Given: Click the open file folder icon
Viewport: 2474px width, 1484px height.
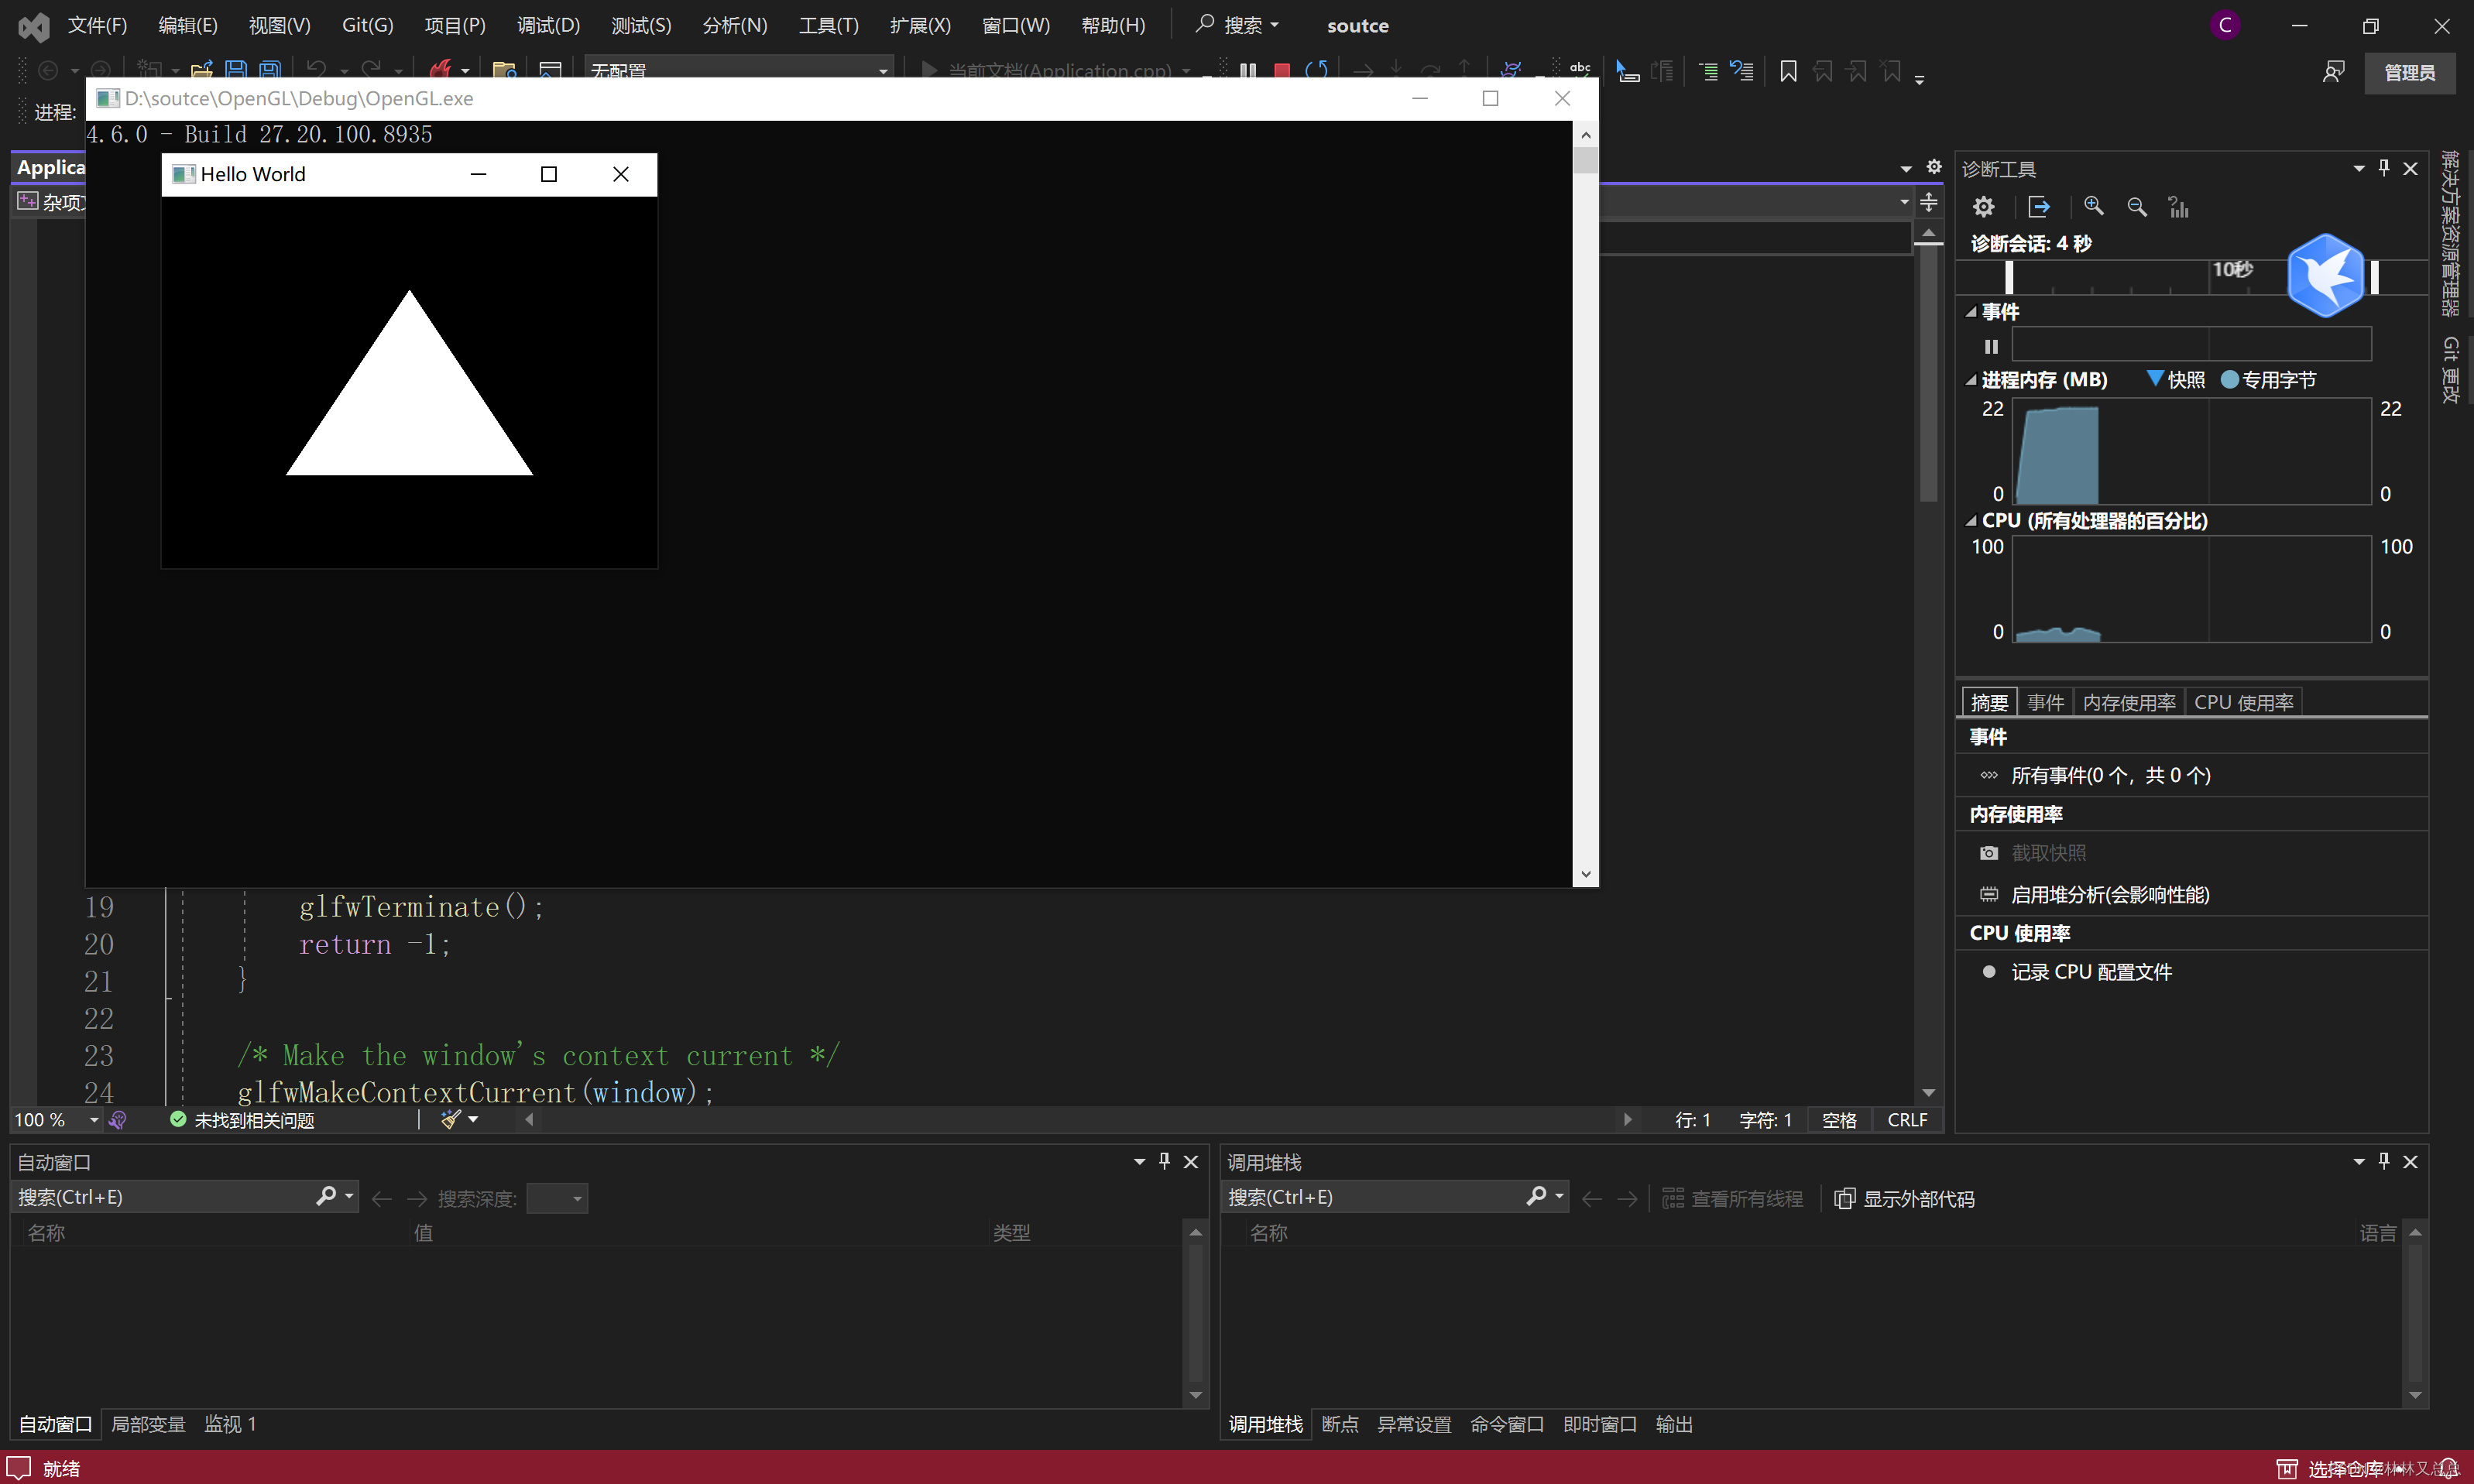Looking at the screenshot, I should (x=202, y=70).
